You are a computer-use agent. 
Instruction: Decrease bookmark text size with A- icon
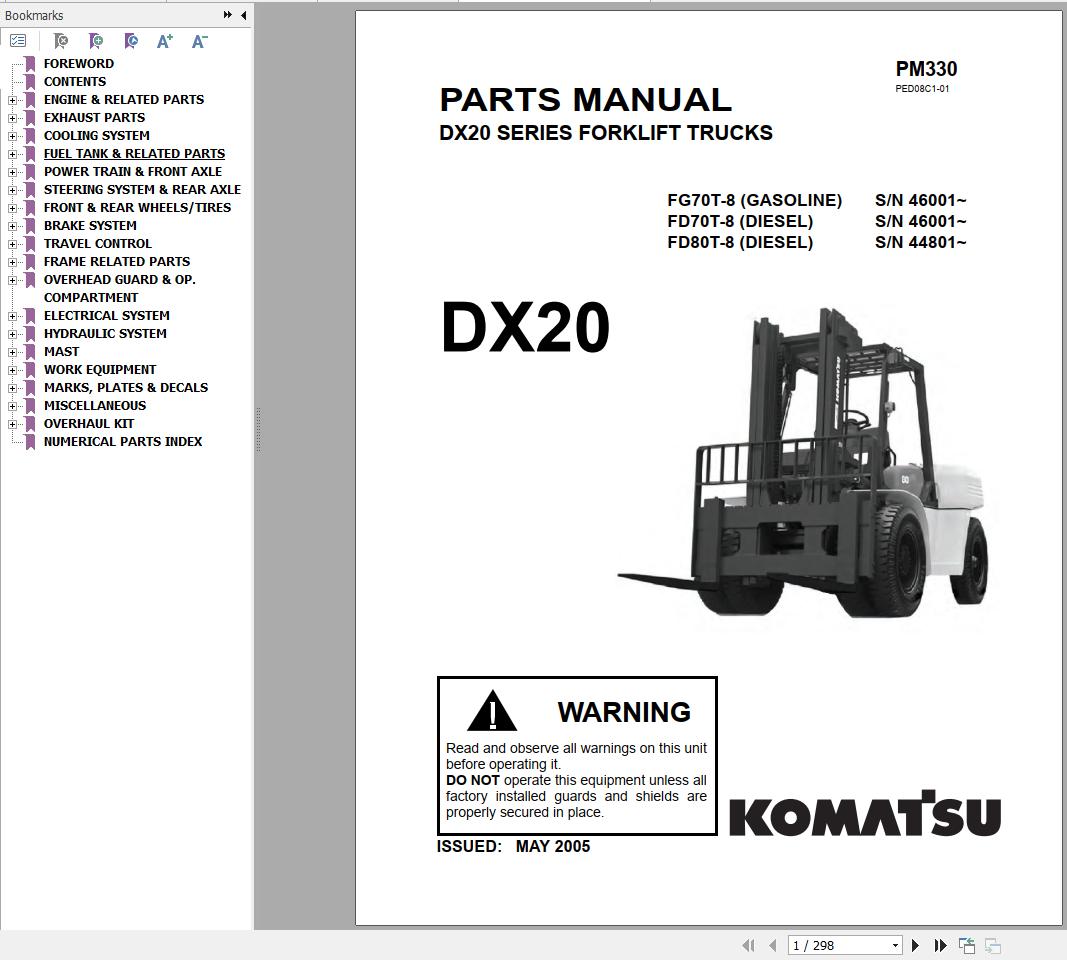click(x=198, y=41)
